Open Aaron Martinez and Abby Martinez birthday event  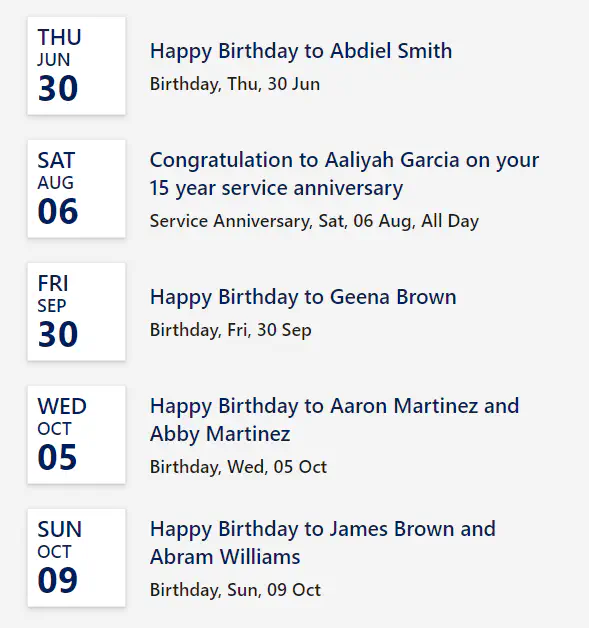coord(334,420)
